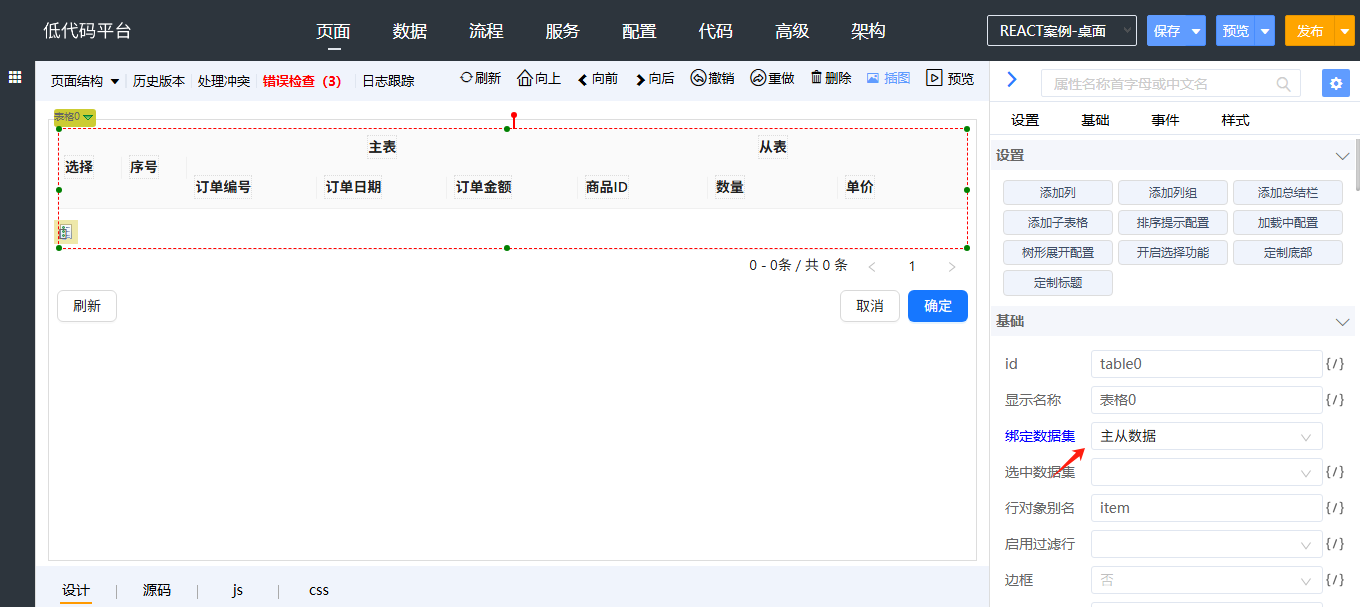Collapse the 基础 section

click(1343, 322)
